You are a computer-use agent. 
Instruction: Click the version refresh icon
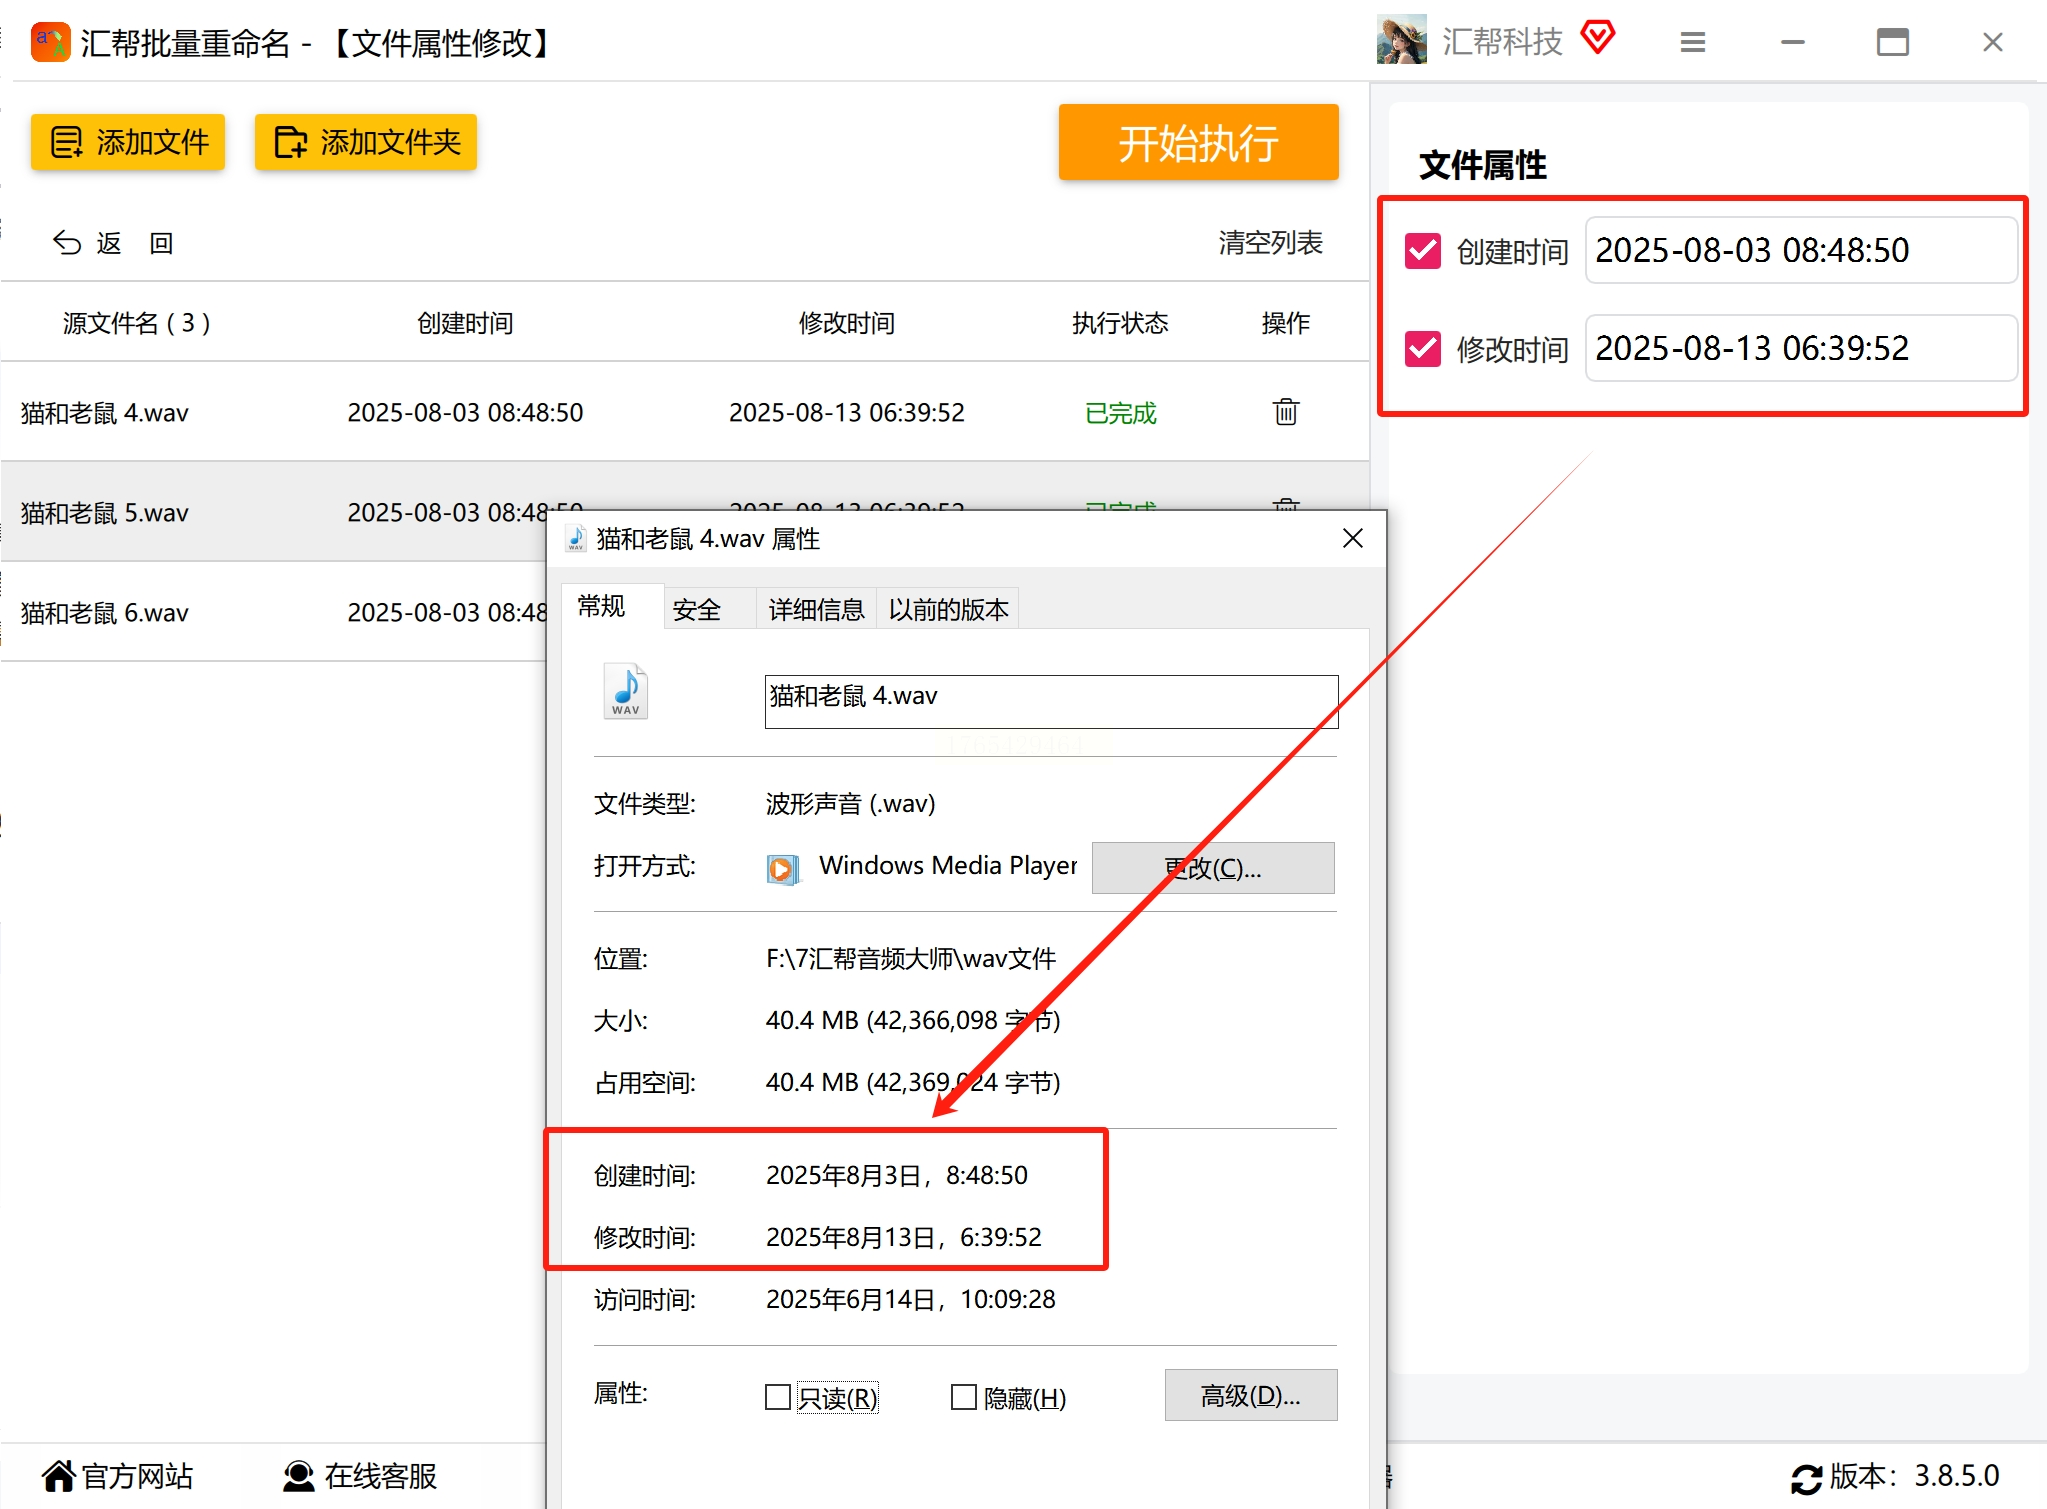pyautogui.click(x=1805, y=1478)
